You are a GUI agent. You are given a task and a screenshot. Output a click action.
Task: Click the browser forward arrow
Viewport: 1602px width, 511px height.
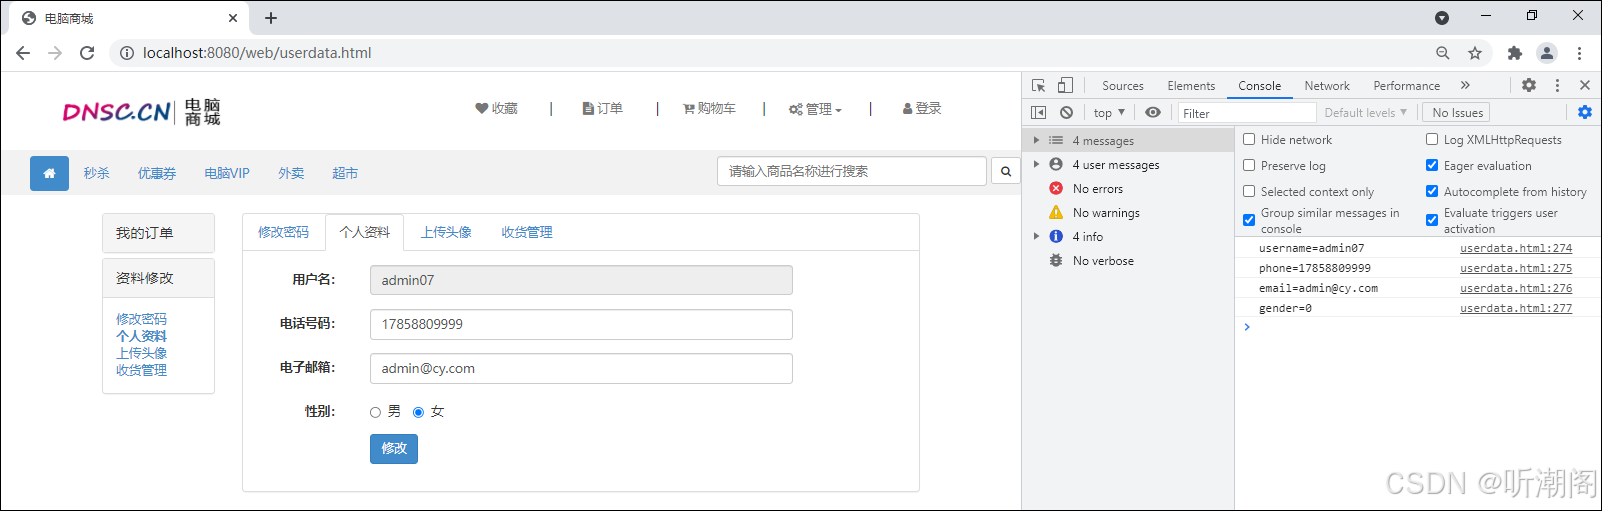point(55,53)
